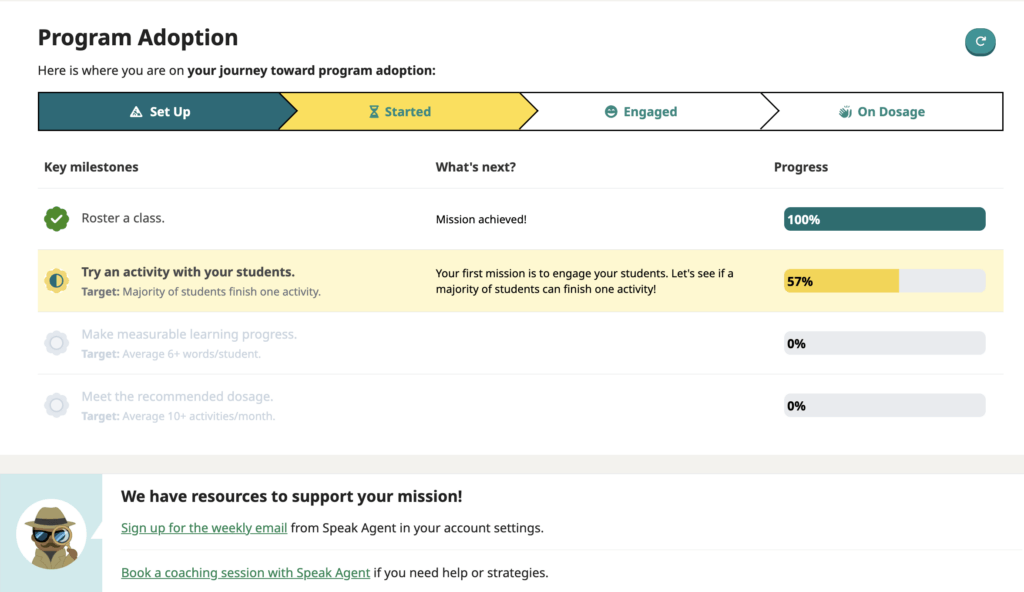Image resolution: width=1024 pixels, height=592 pixels.
Task: Click the hourglass icon in the Started stage
Action: pos(373,111)
